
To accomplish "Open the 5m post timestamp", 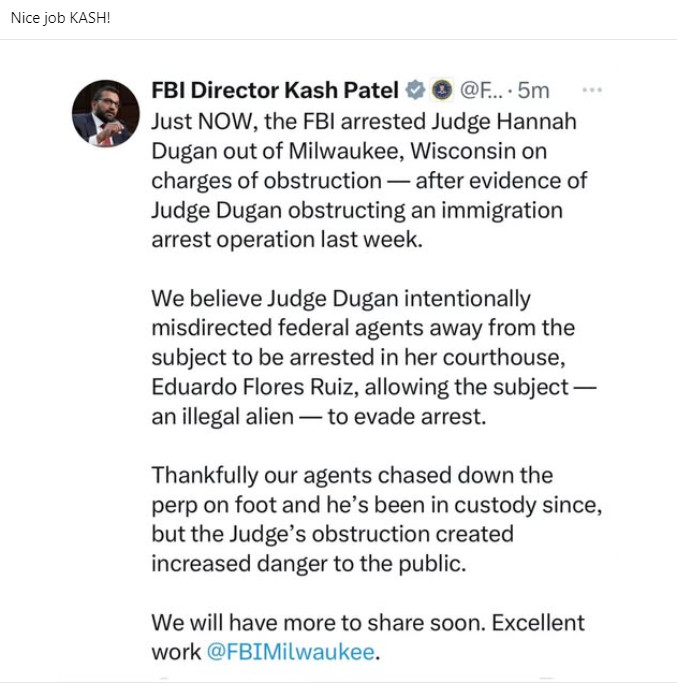I will (533, 90).
